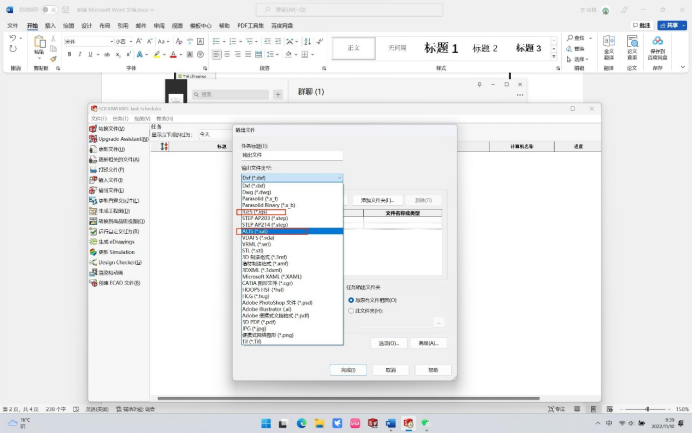693x433 pixels.
Task: Click the decrease font size icon
Action: pyautogui.click(x=149, y=41)
